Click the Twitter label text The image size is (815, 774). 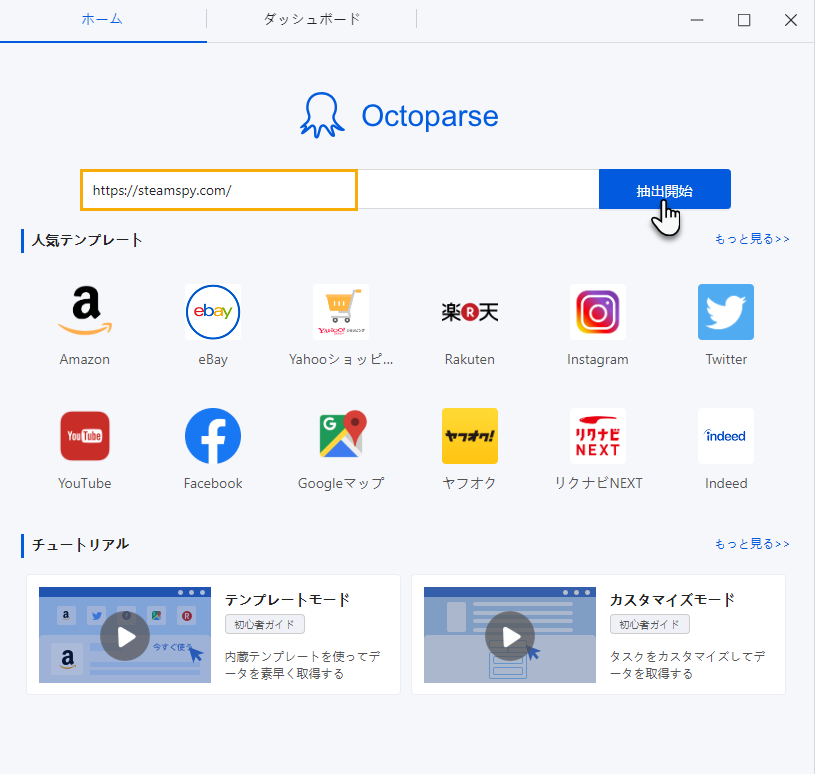[x=726, y=359]
